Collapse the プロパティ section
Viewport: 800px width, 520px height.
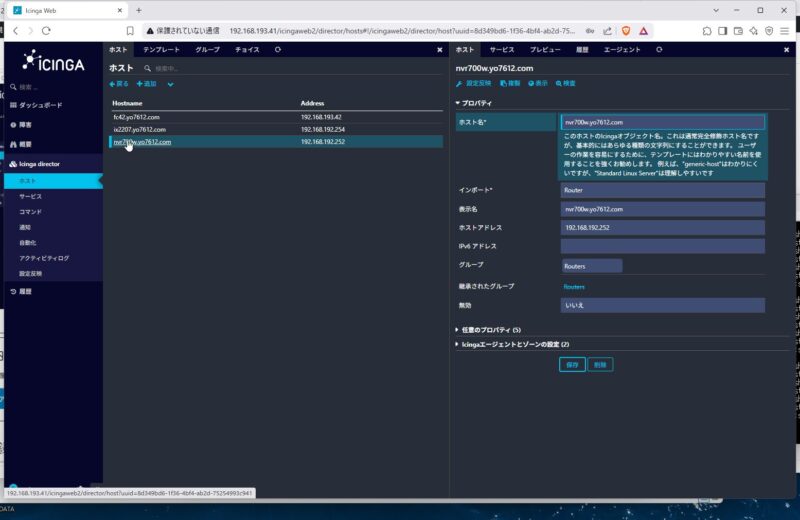point(473,103)
